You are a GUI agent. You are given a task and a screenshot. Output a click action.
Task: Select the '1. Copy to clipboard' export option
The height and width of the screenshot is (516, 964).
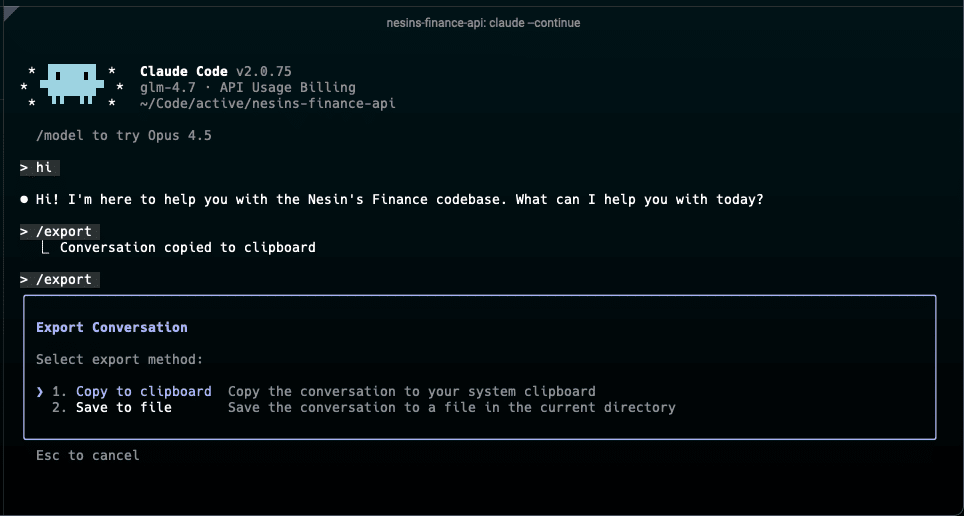click(x=132, y=391)
